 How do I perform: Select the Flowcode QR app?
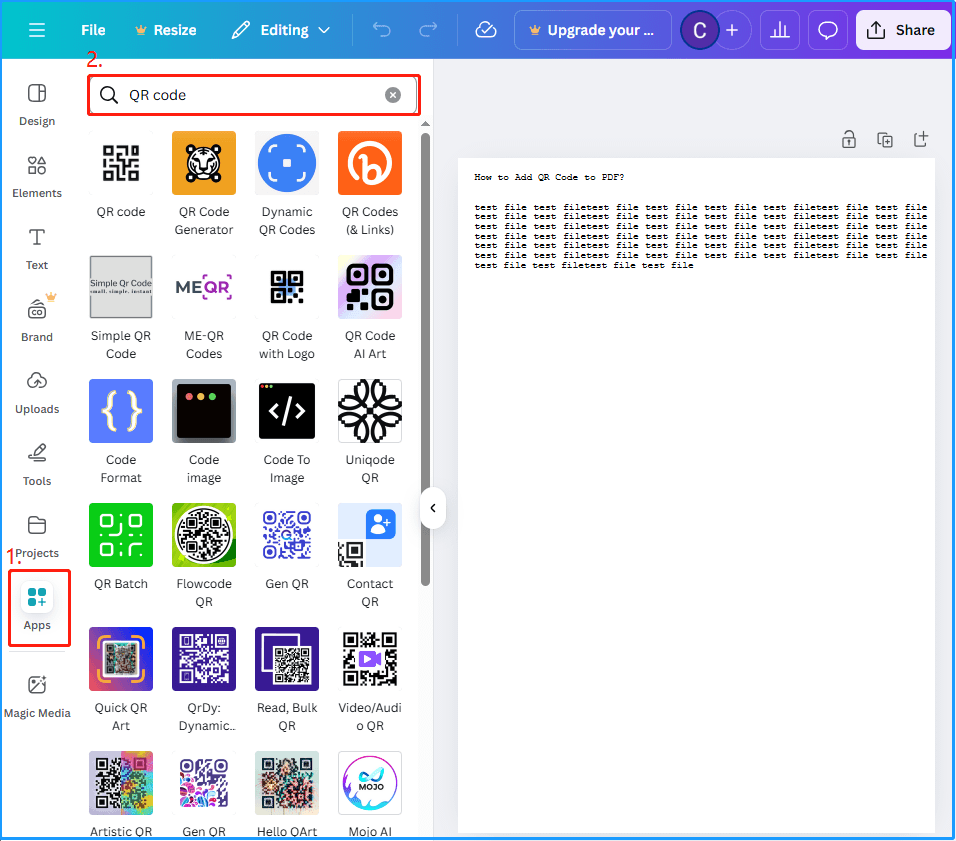(x=204, y=556)
